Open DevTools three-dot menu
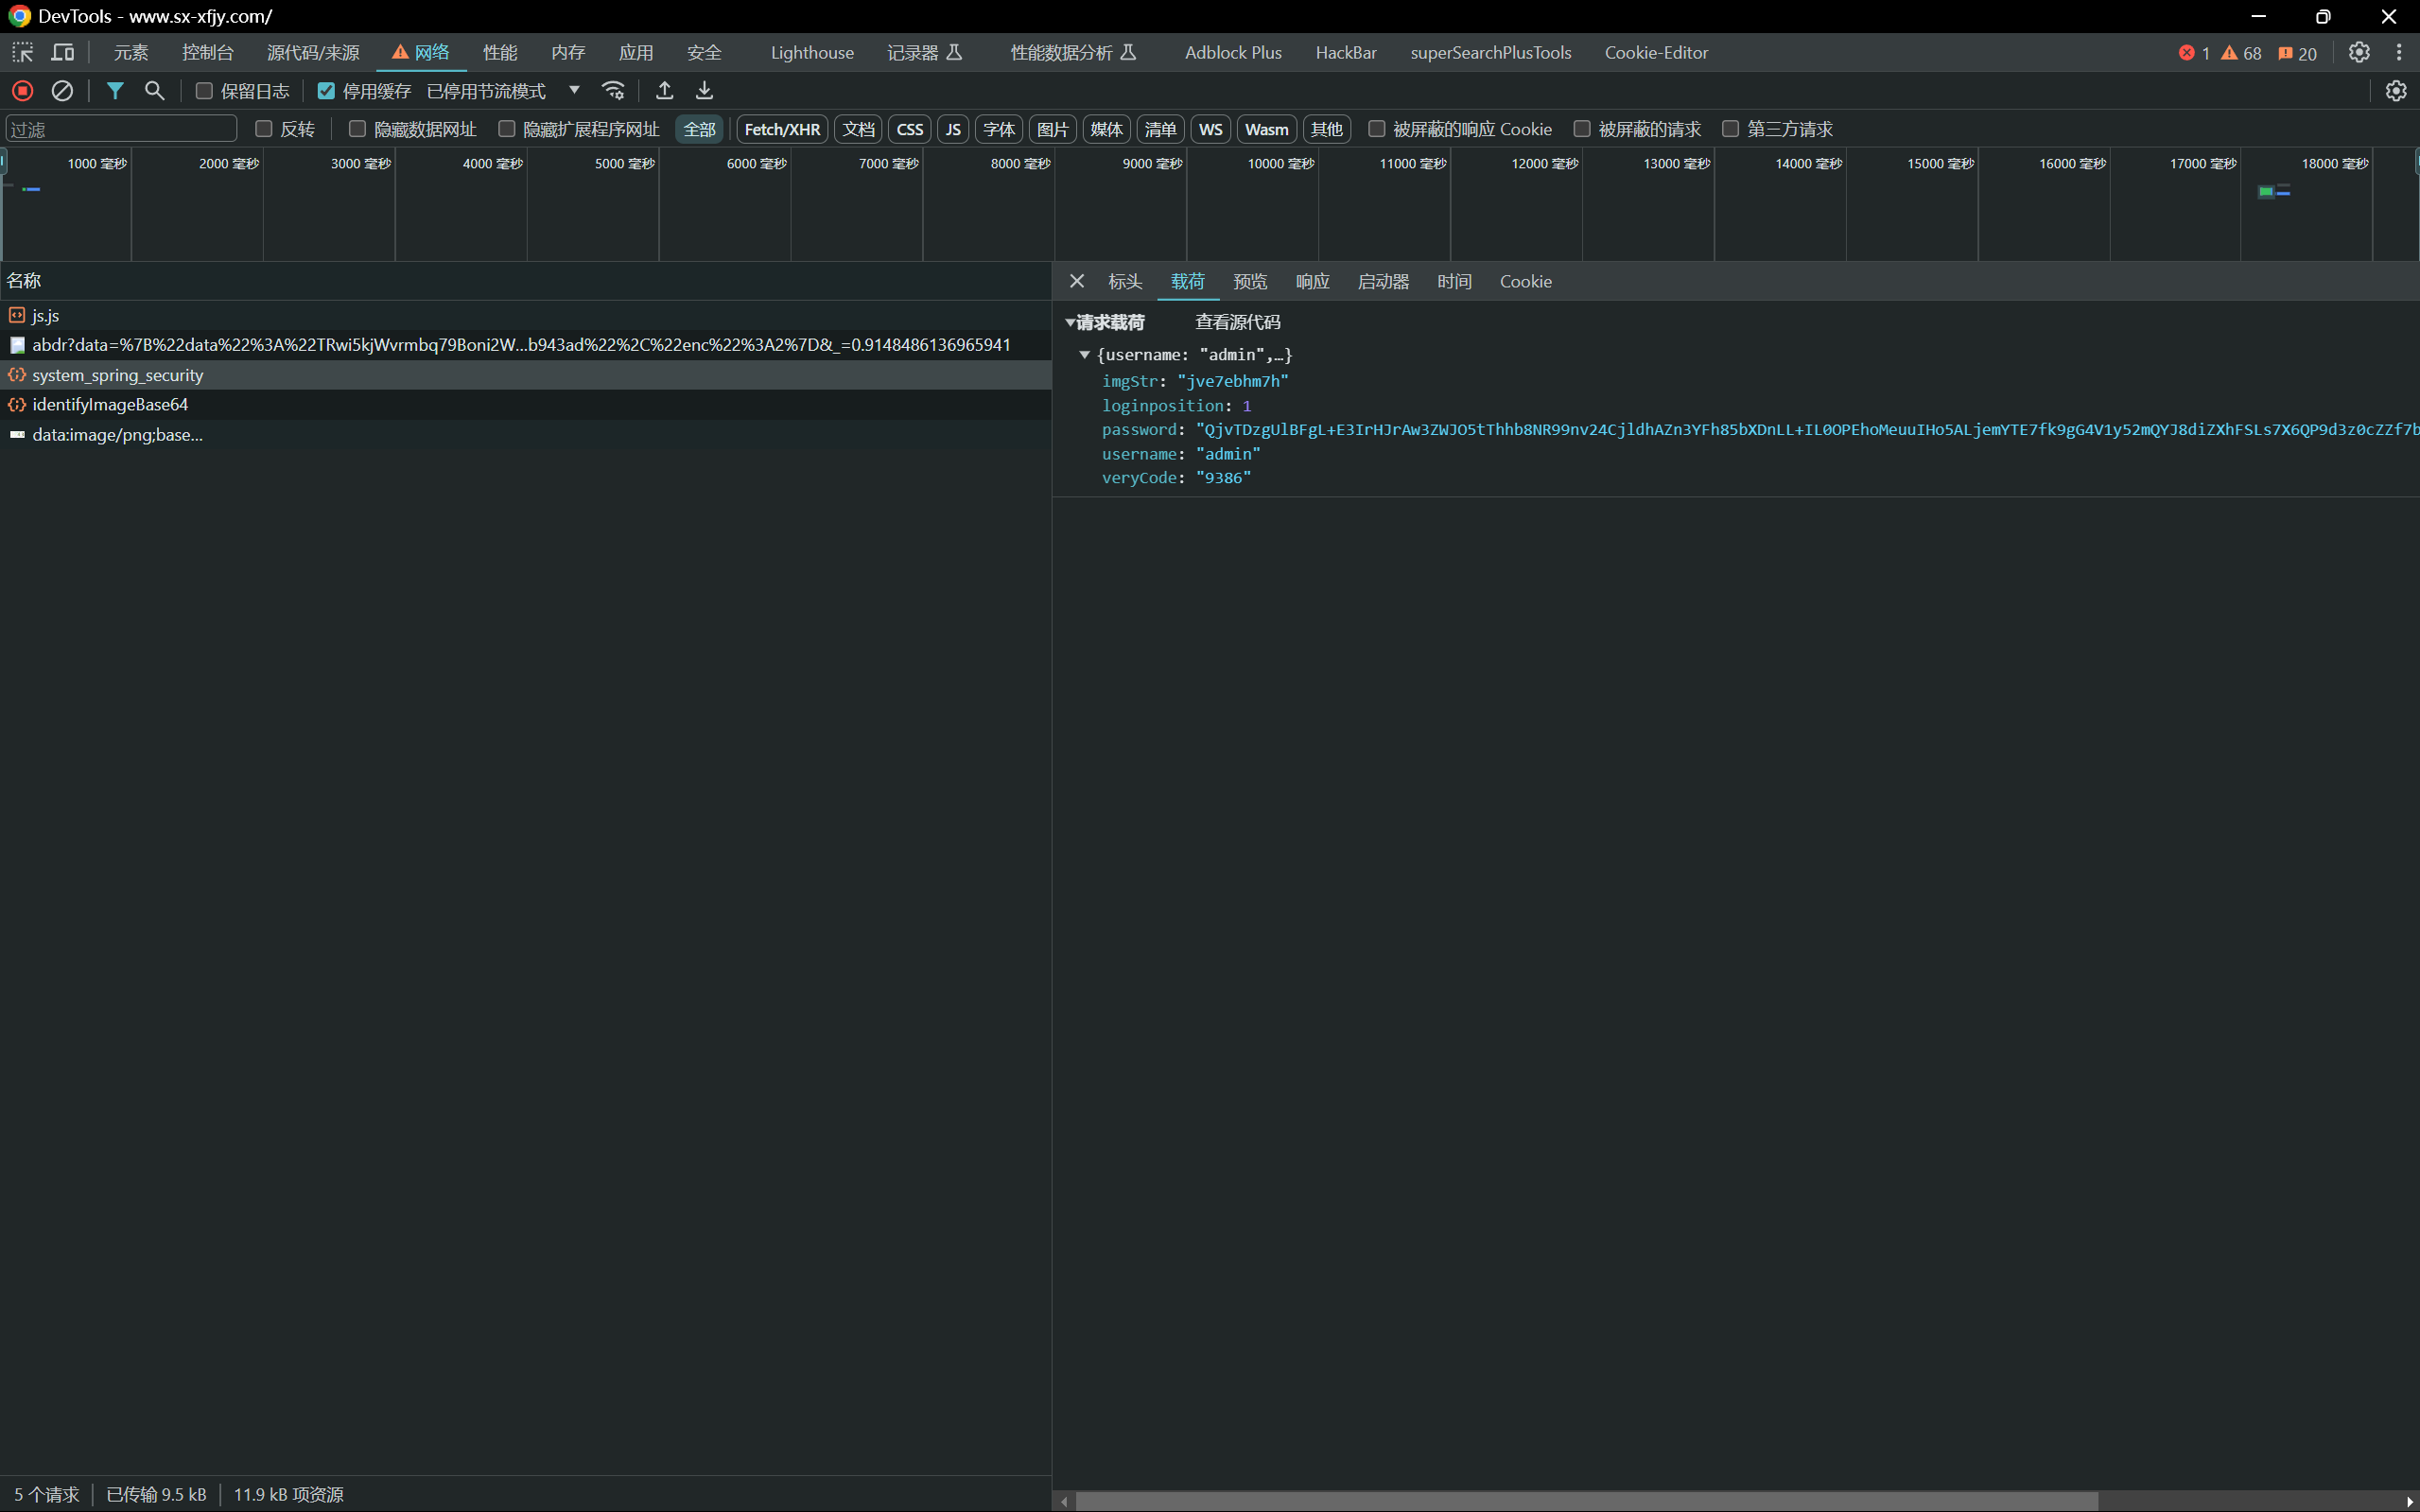The height and width of the screenshot is (1512, 2420). tap(2399, 52)
